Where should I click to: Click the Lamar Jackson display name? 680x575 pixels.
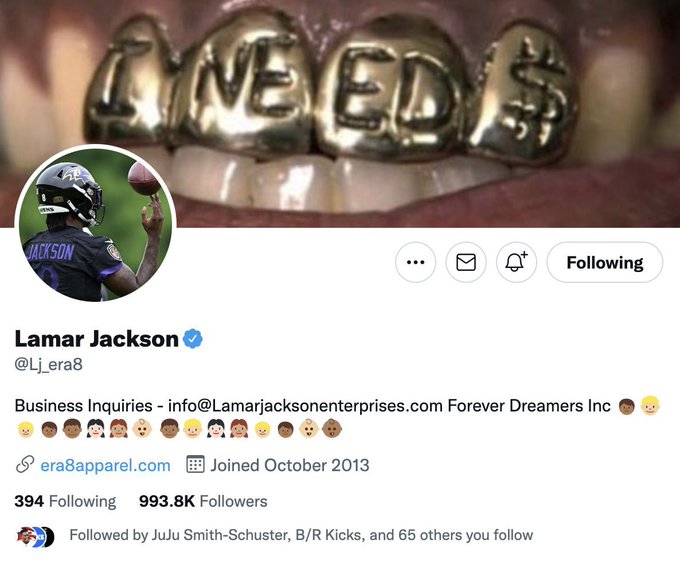[x=97, y=339]
